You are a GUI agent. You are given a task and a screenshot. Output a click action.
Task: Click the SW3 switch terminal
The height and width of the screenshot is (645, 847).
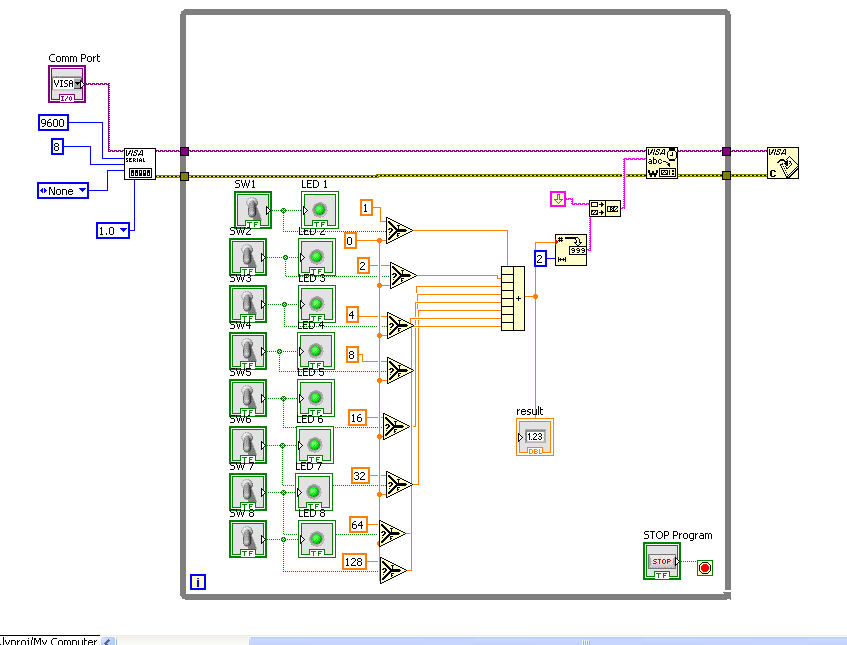pyautogui.click(x=248, y=304)
